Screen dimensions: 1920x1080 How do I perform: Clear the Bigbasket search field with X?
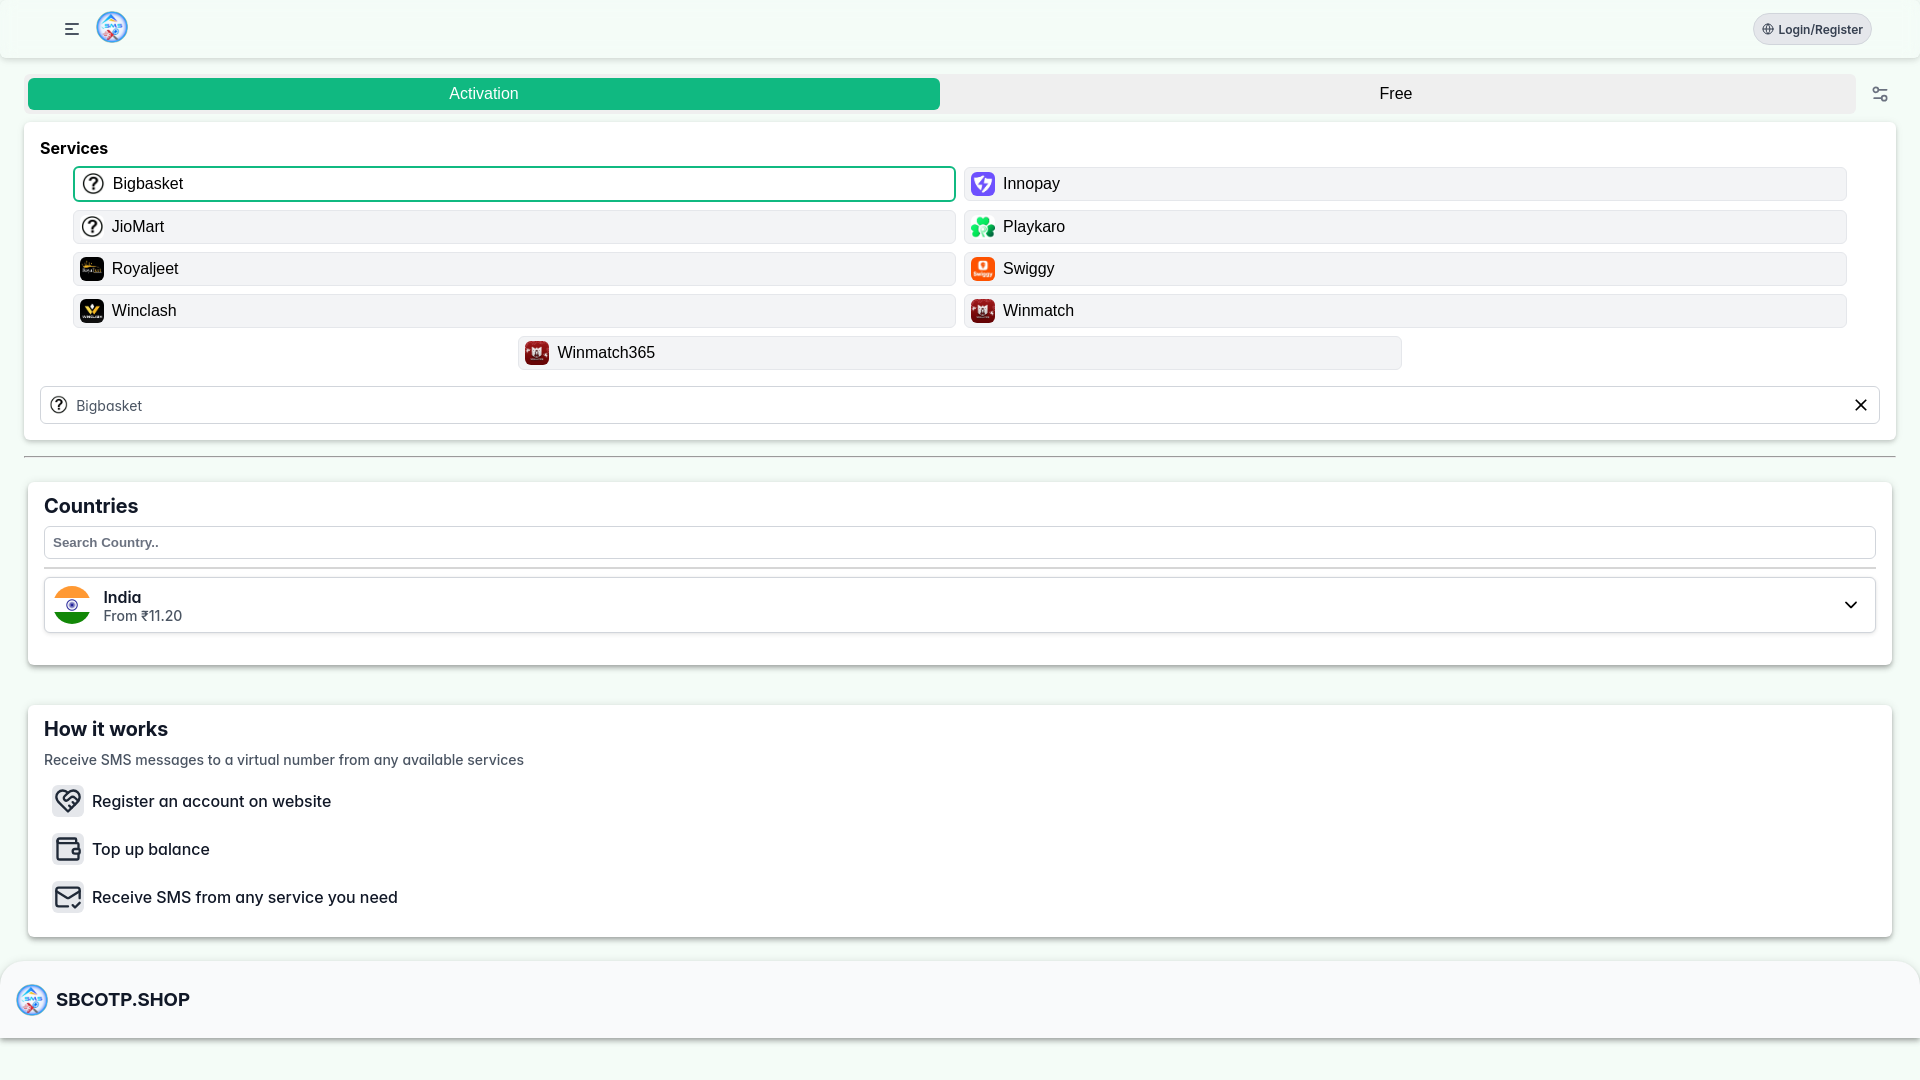(1861, 405)
